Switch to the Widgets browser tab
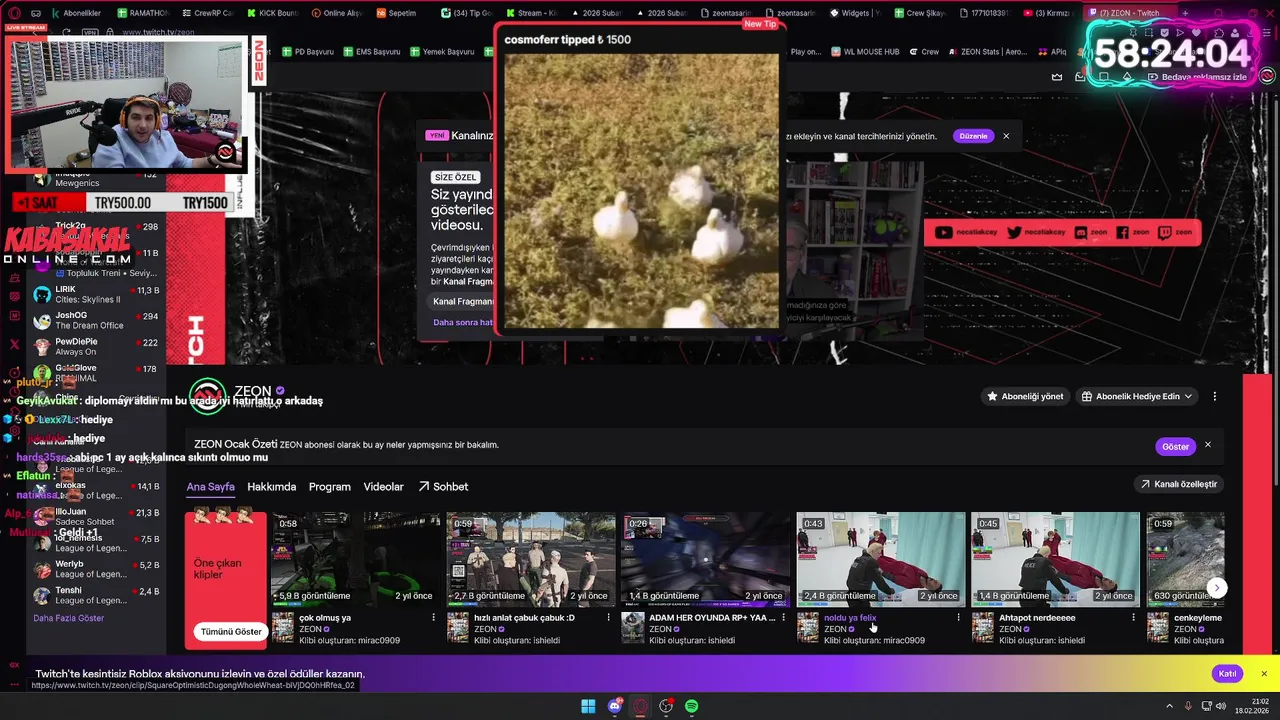The width and height of the screenshot is (1280, 720). tap(855, 13)
